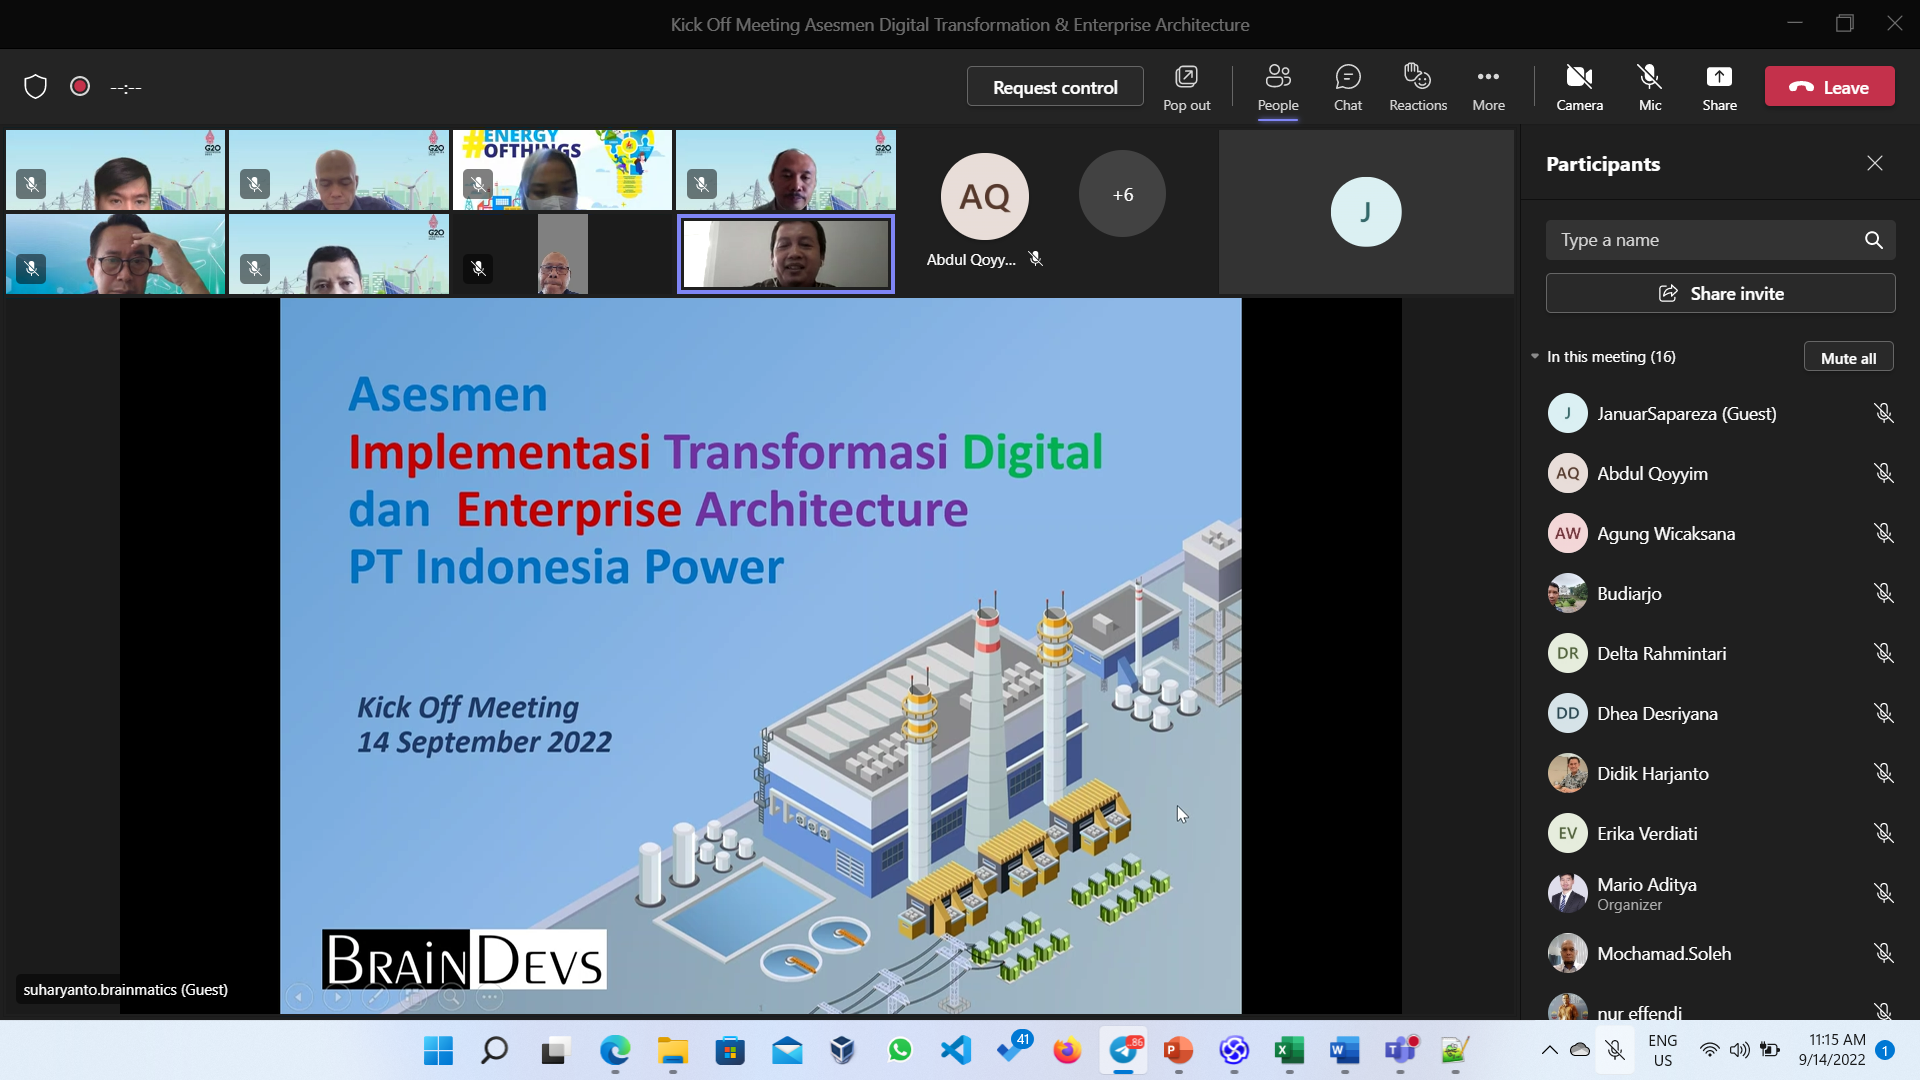Show the +6 additional participants
This screenshot has width=1920, height=1080.
coord(1122,195)
